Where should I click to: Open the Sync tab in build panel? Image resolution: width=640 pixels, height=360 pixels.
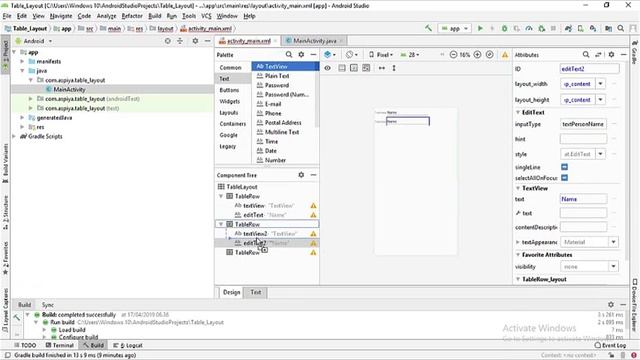[x=48, y=305]
